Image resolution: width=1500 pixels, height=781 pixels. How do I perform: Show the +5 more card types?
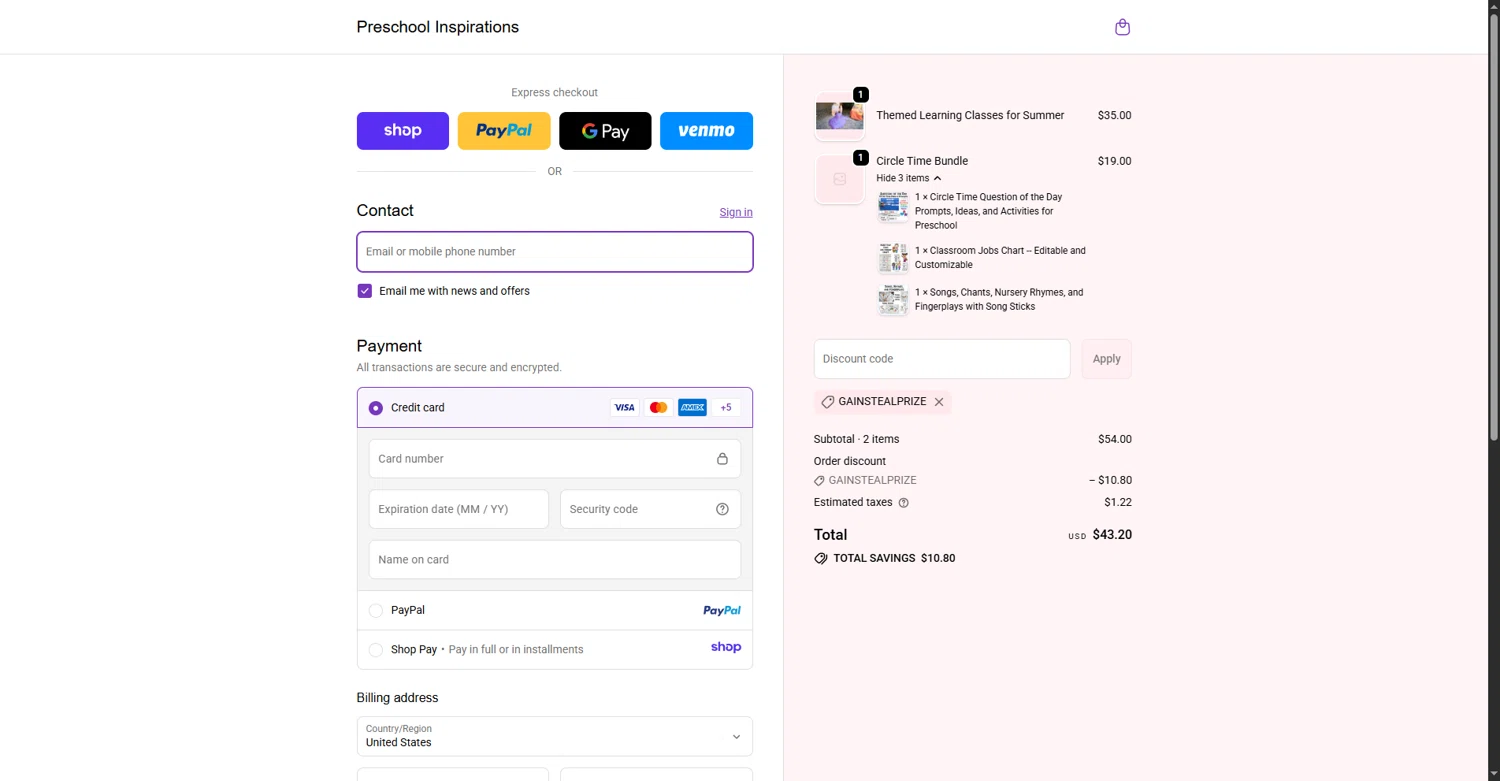click(726, 408)
